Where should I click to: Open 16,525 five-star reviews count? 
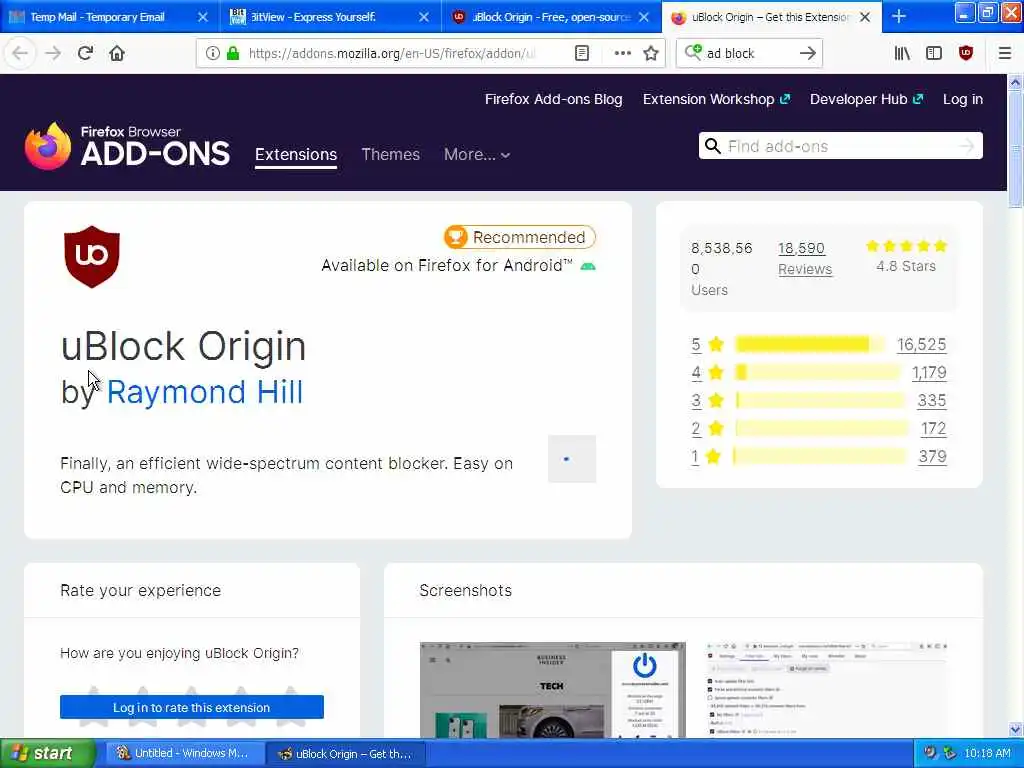(921, 344)
